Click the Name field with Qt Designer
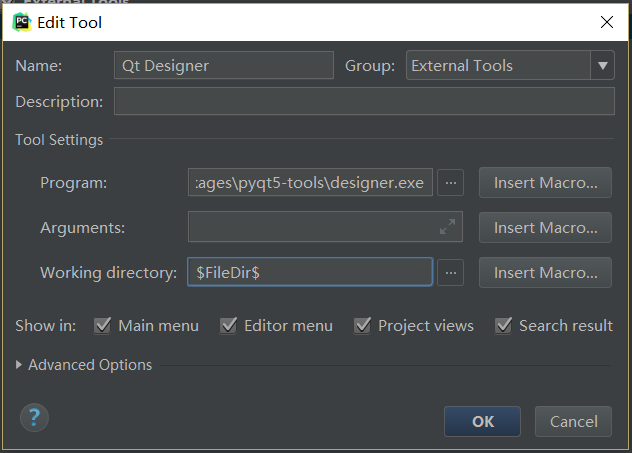The width and height of the screenshot is (632, 453). point(223,66)
